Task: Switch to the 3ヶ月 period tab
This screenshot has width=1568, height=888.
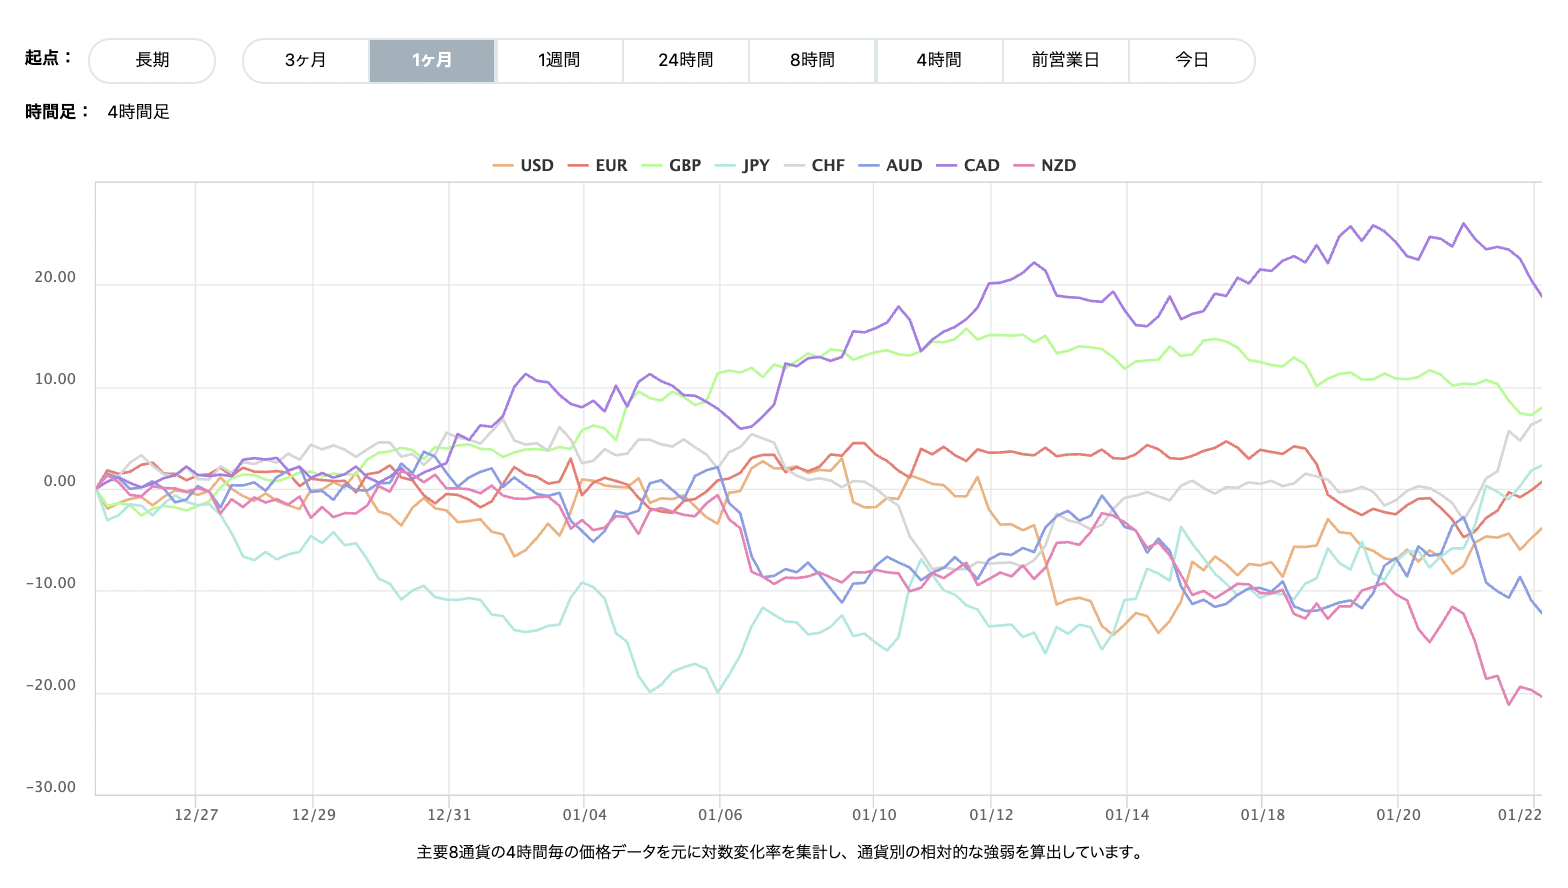Action: coord(306,60)
